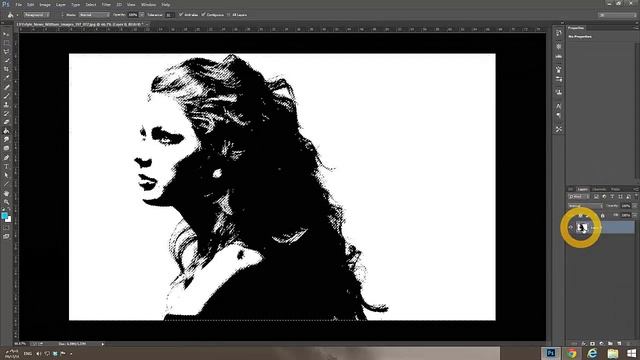Select the Line shape tool
The height and width of the screenshot is (360, 640).
(6, 184)
